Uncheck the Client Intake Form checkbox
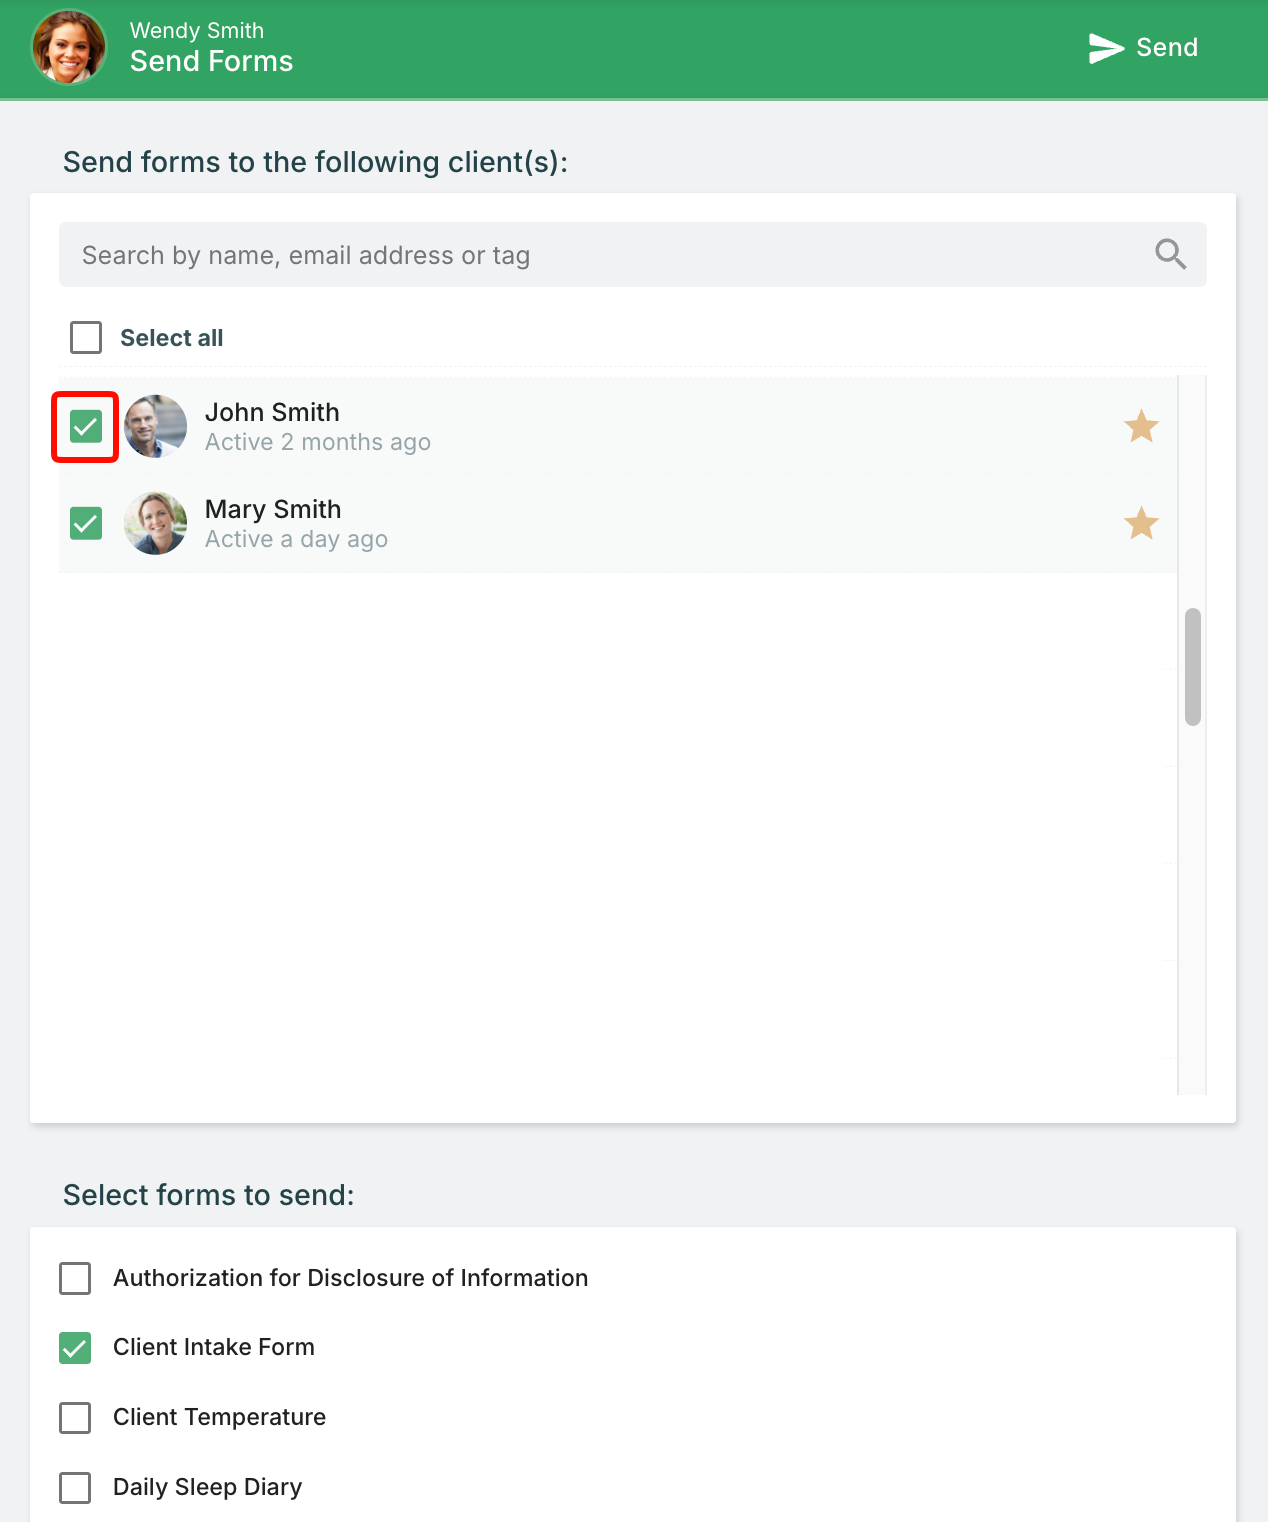This screenshot has width=1268, height=1522. pyautogui.click(x=75, y=1348)
